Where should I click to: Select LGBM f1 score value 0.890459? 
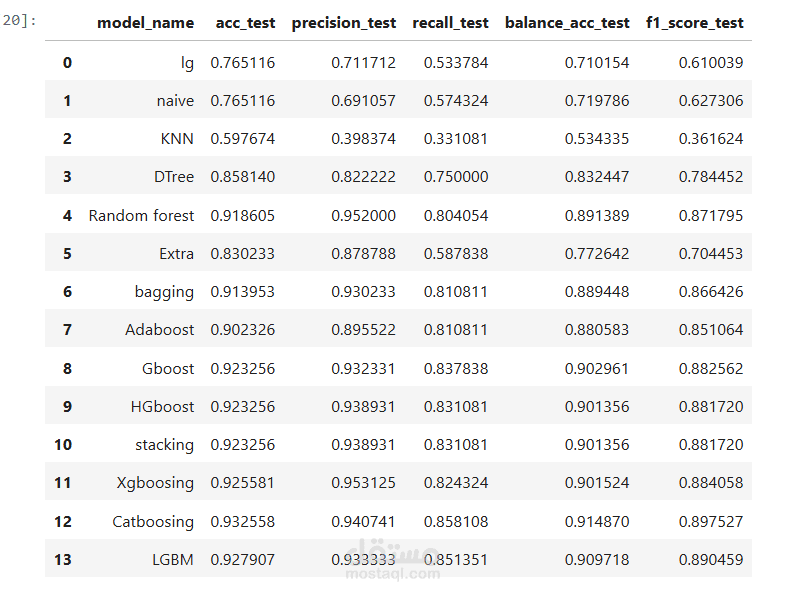pos(710,559)
